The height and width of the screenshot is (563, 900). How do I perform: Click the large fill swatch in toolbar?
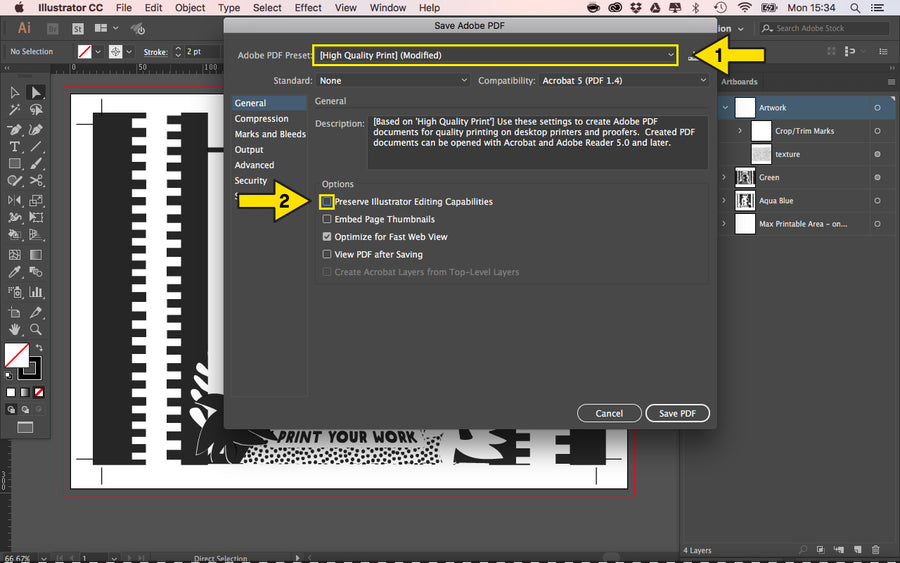(17, 356)
